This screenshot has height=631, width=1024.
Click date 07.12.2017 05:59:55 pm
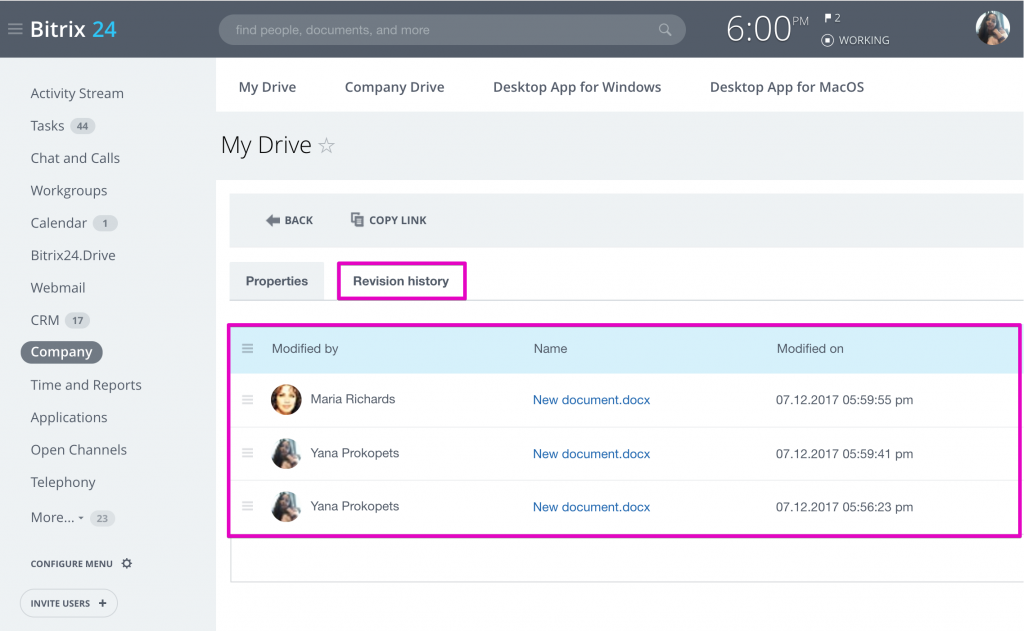pos(844,400)
